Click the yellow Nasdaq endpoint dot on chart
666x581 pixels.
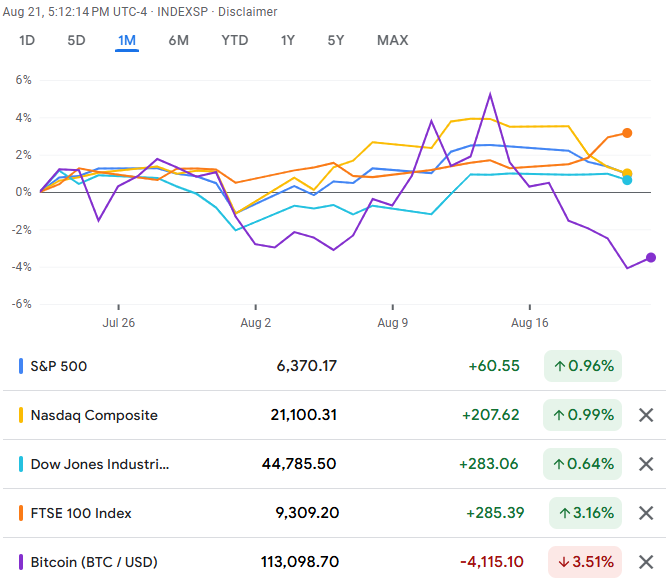(627, 173)
